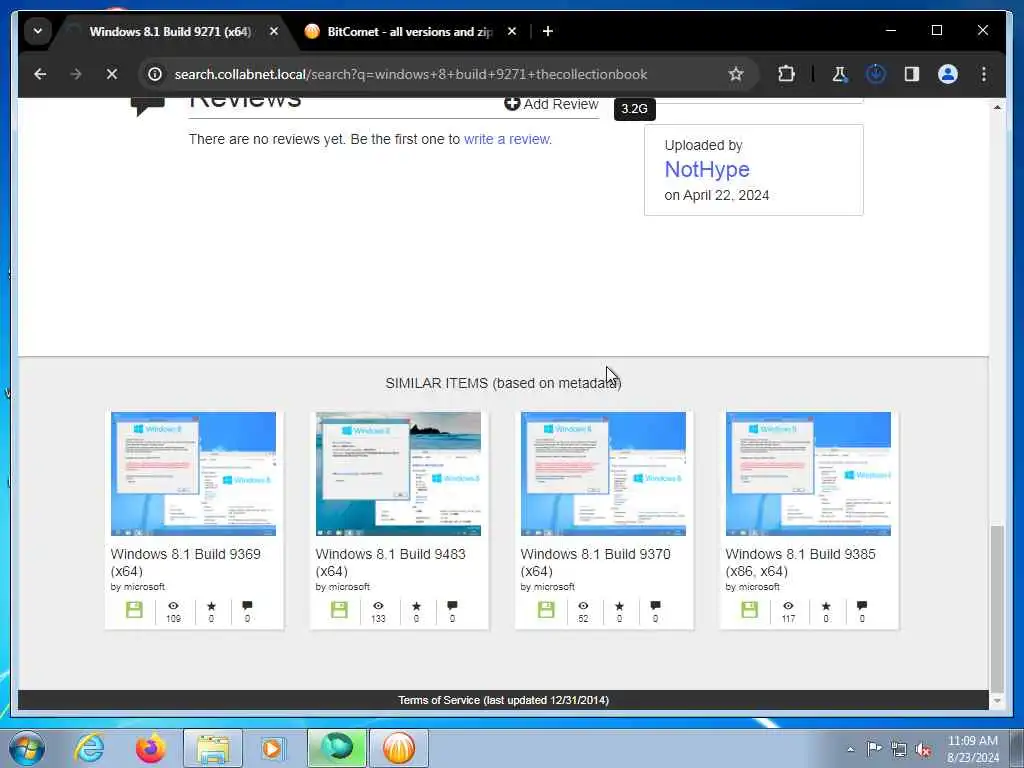Screen dimensions: 1024x768
Task: Bookmark this page with the star
Action: tap(736, 74)
